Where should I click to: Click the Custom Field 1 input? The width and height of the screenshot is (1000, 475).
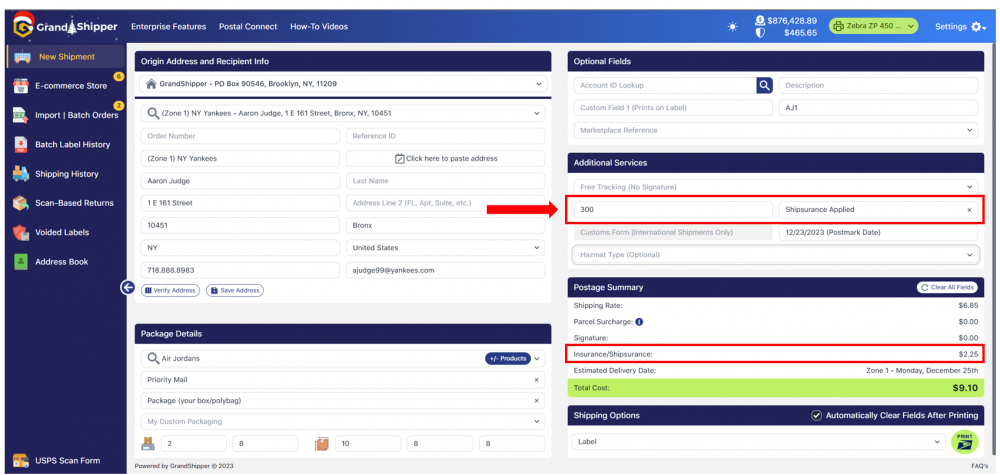(673, 108)
